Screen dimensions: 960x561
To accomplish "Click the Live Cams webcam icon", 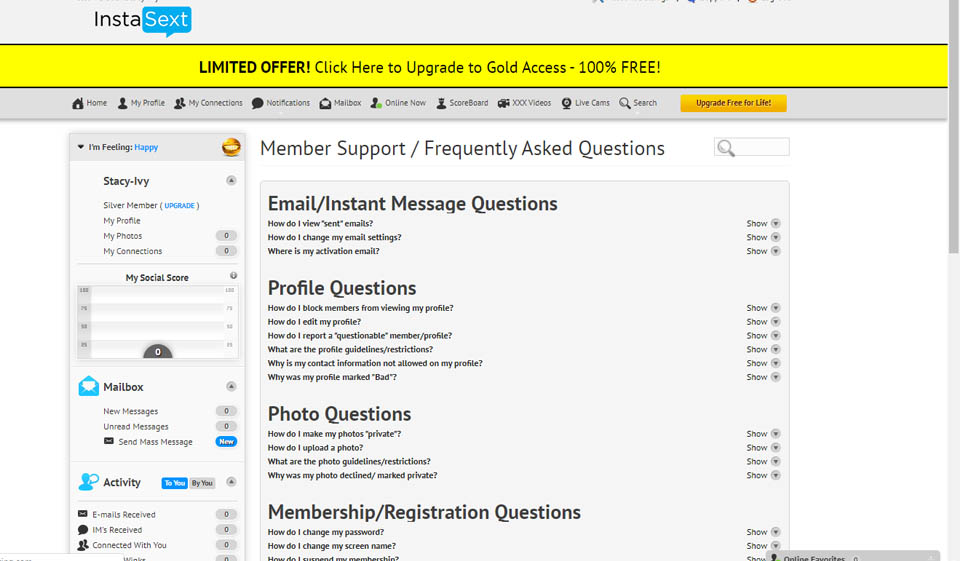I will click(566, 104).
